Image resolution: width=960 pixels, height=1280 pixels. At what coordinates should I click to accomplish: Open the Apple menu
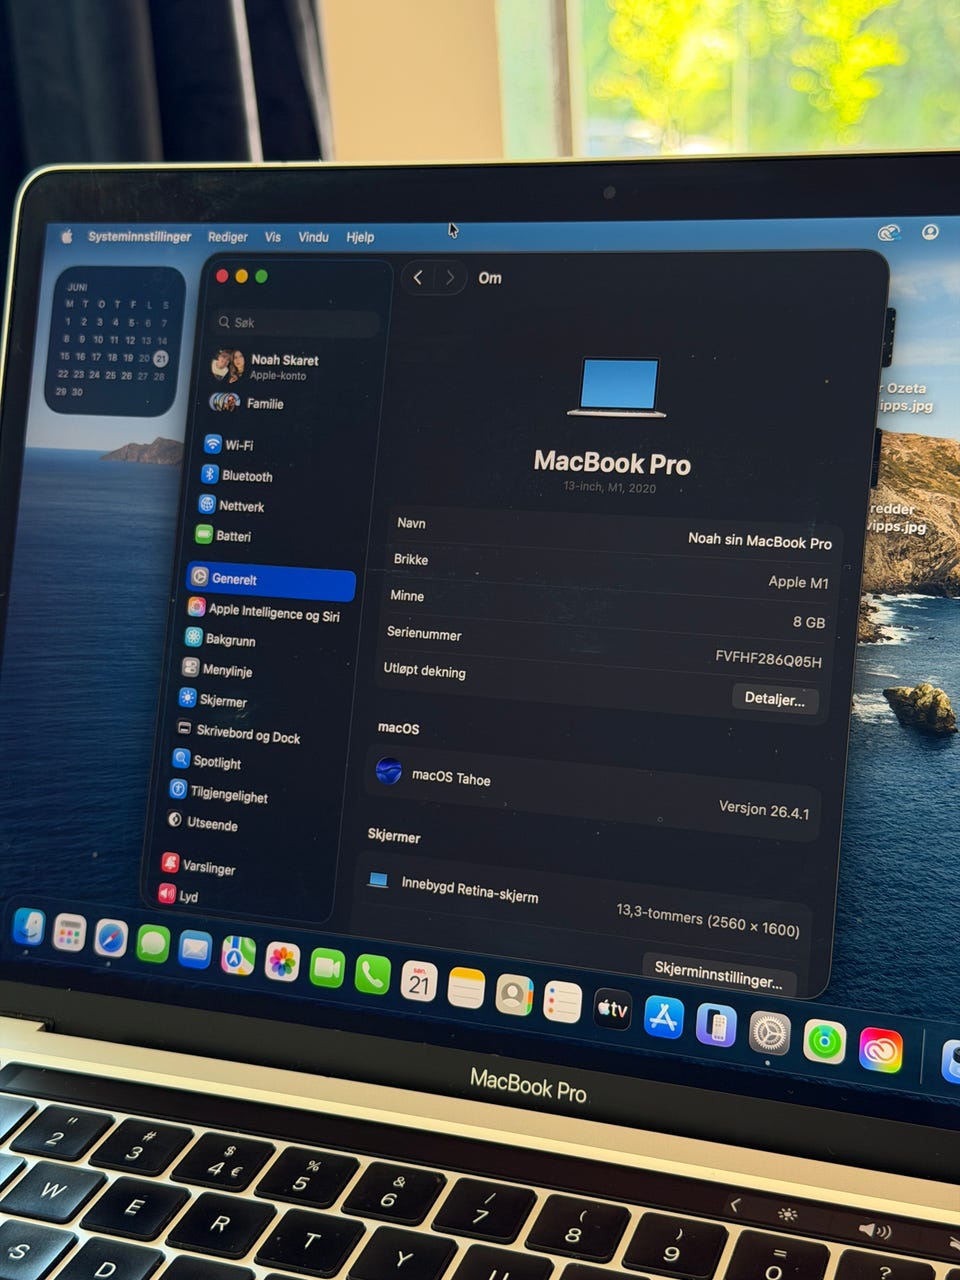(x=67, y=236)
